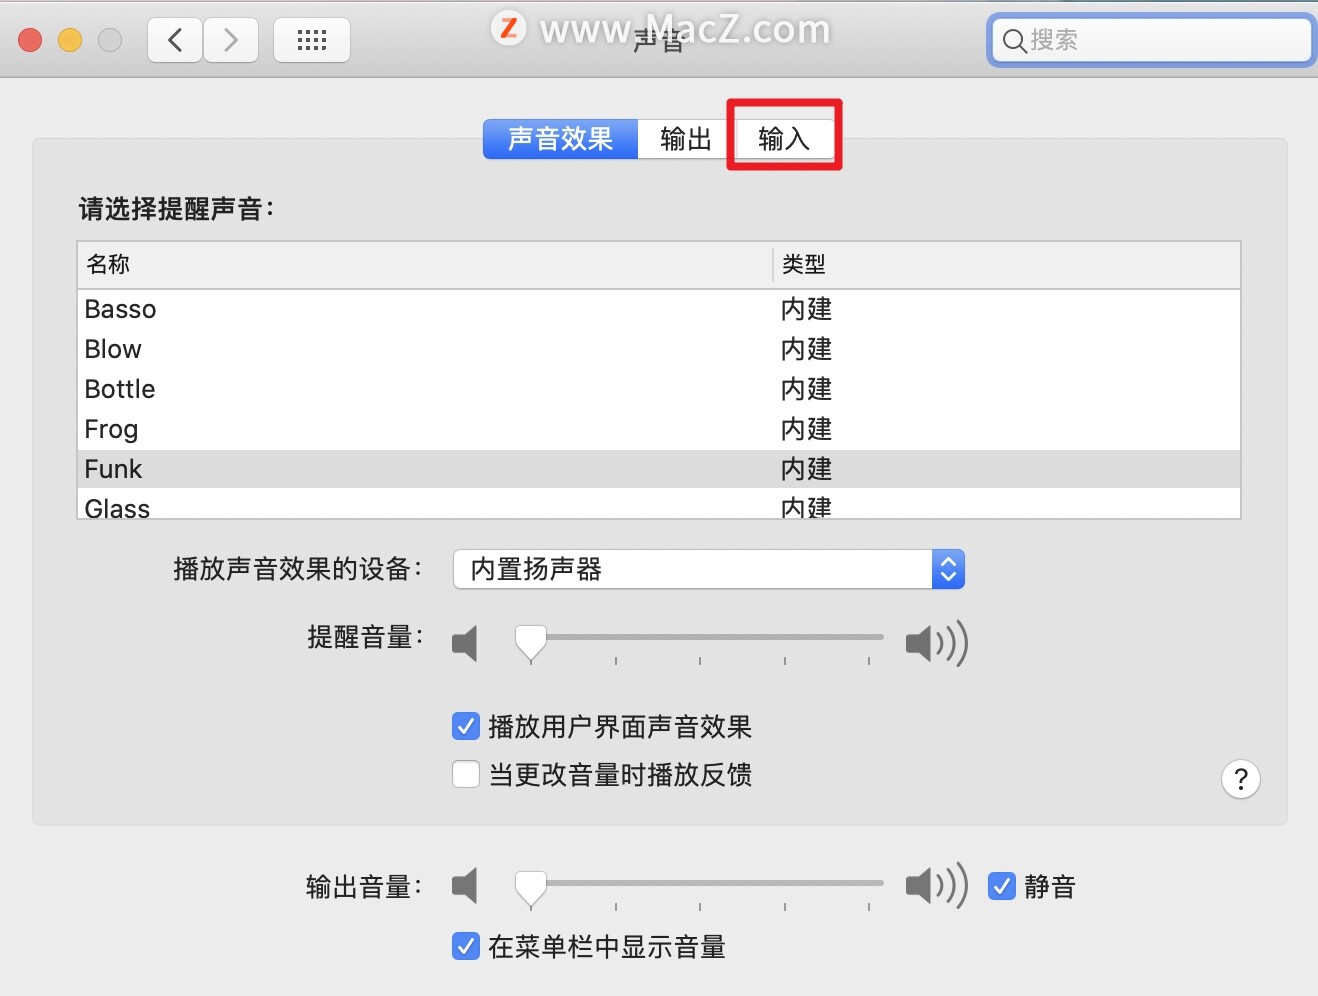Click the loud speaker icon beside 输出音量
Viewport: 1318px width, 996px height.
[x=936, y=886]
